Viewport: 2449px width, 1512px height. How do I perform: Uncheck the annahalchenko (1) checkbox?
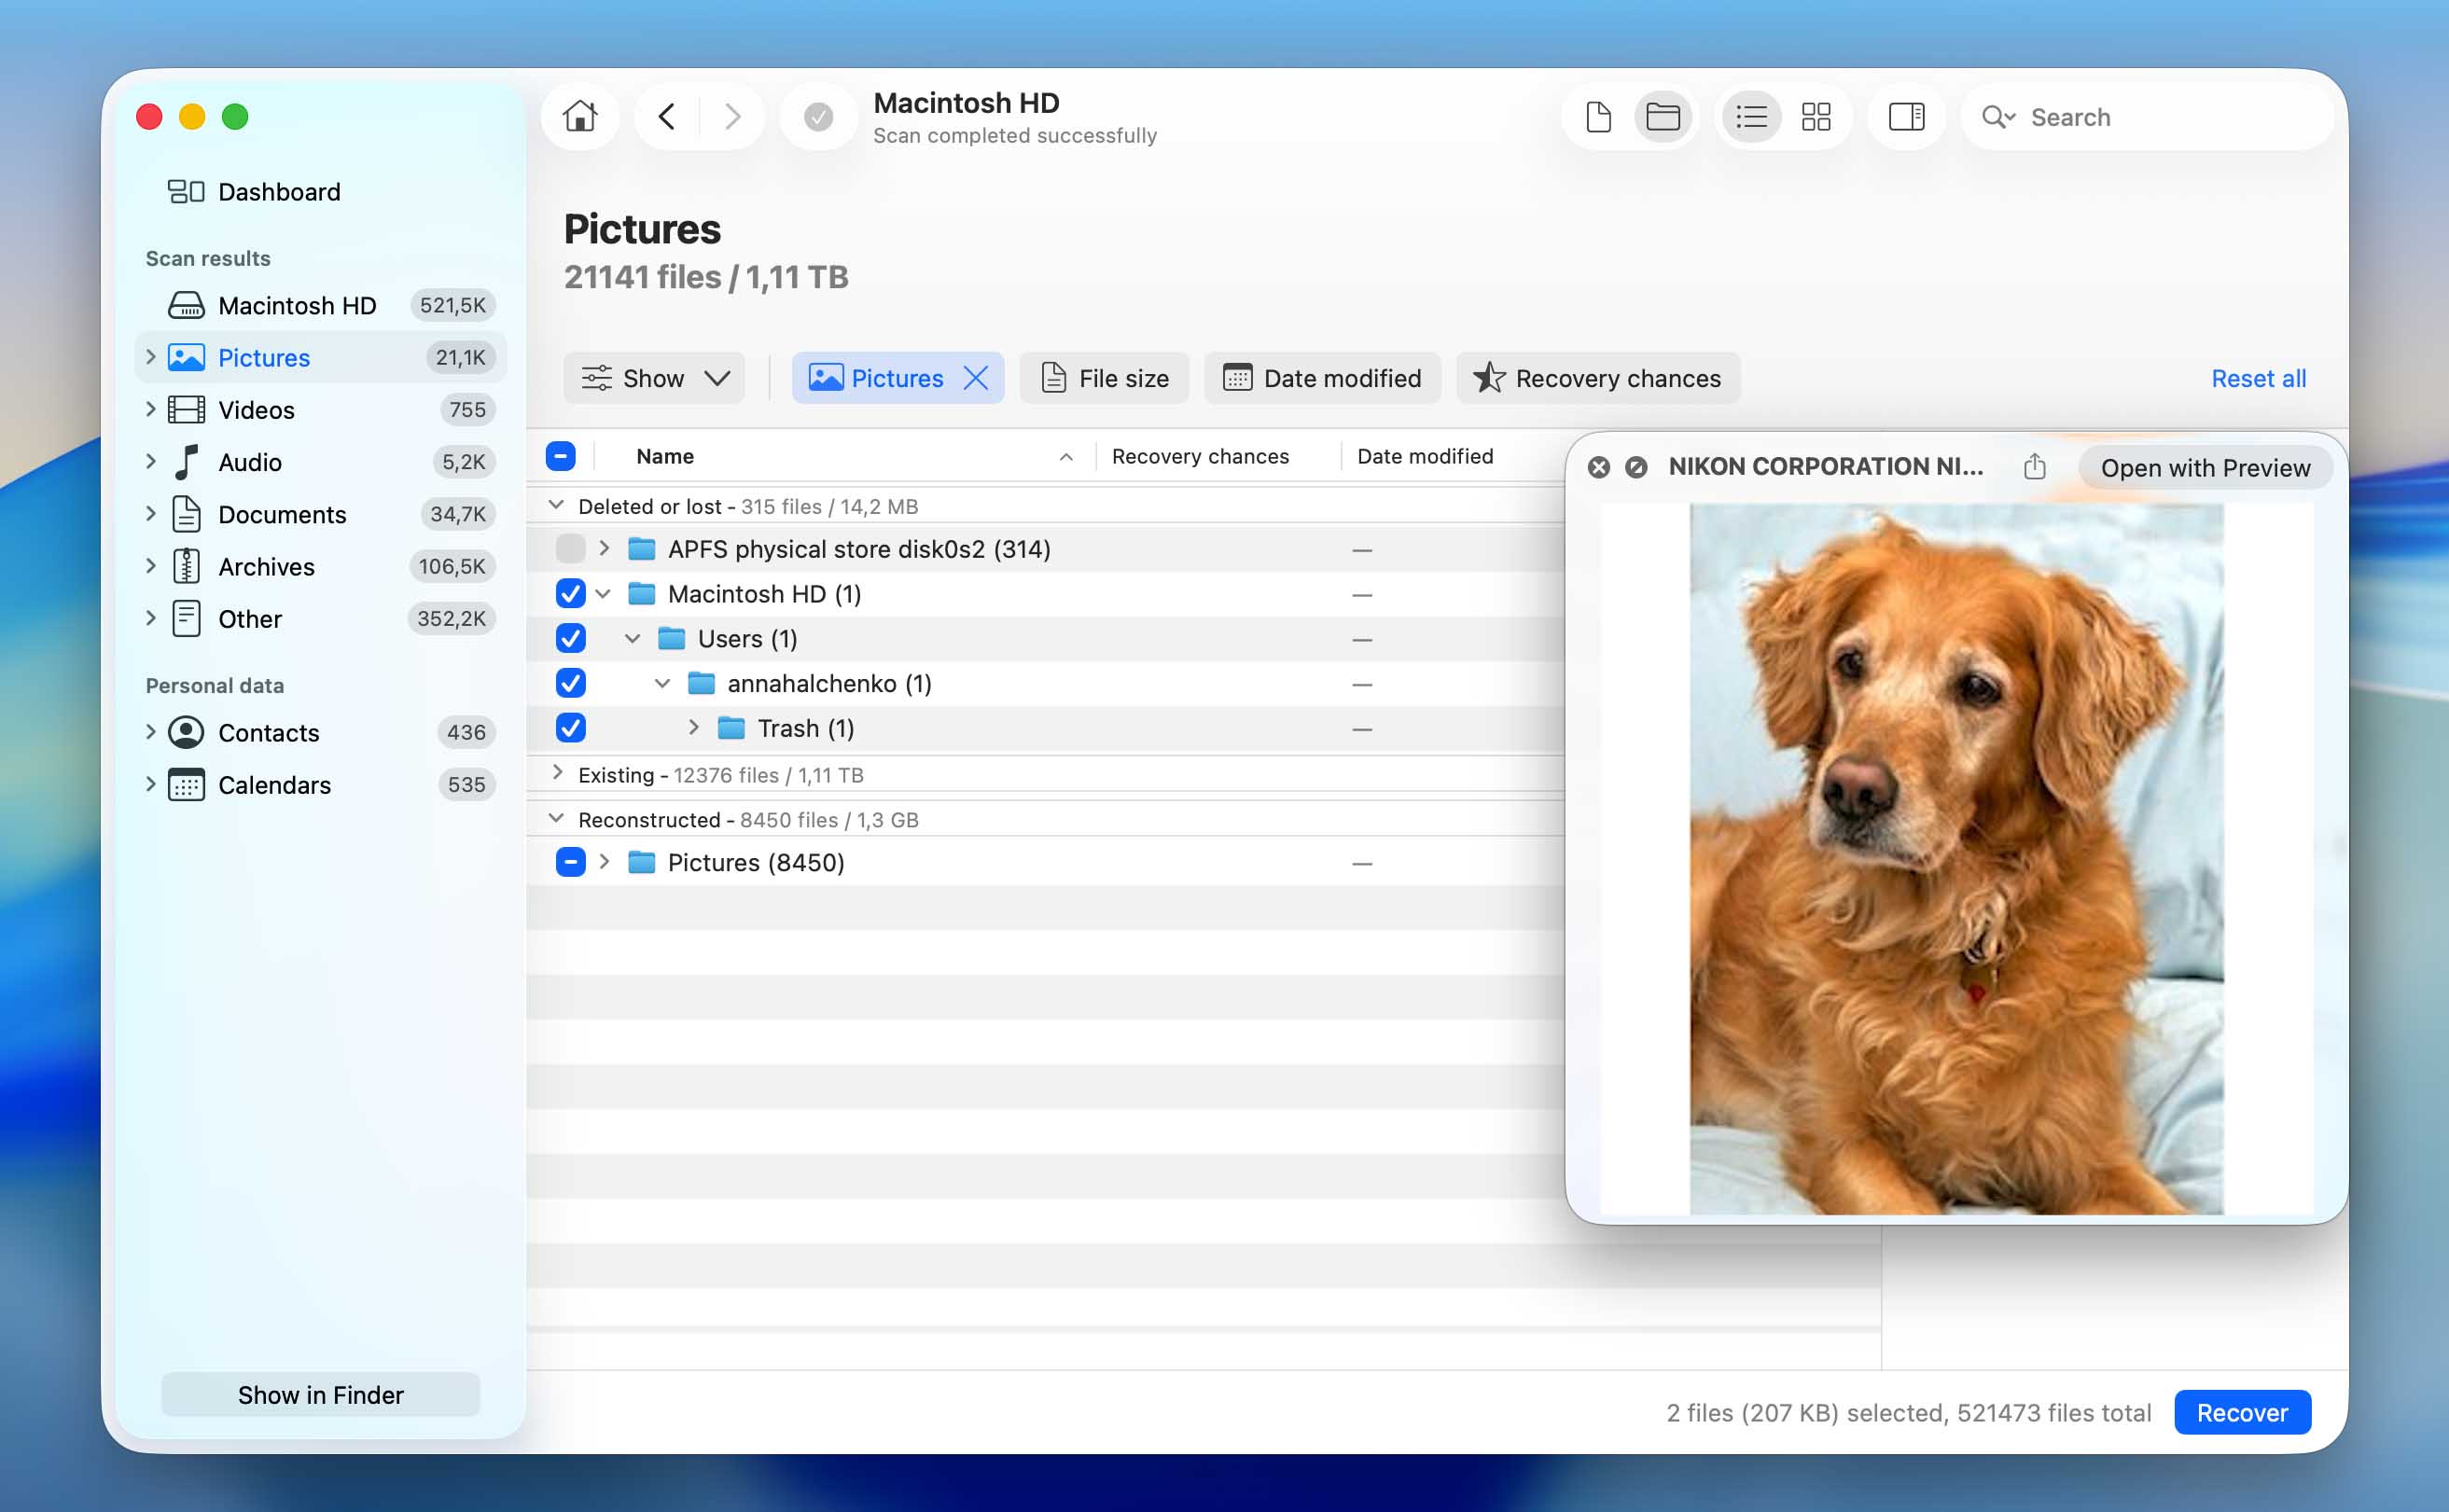tap(570, 684)
